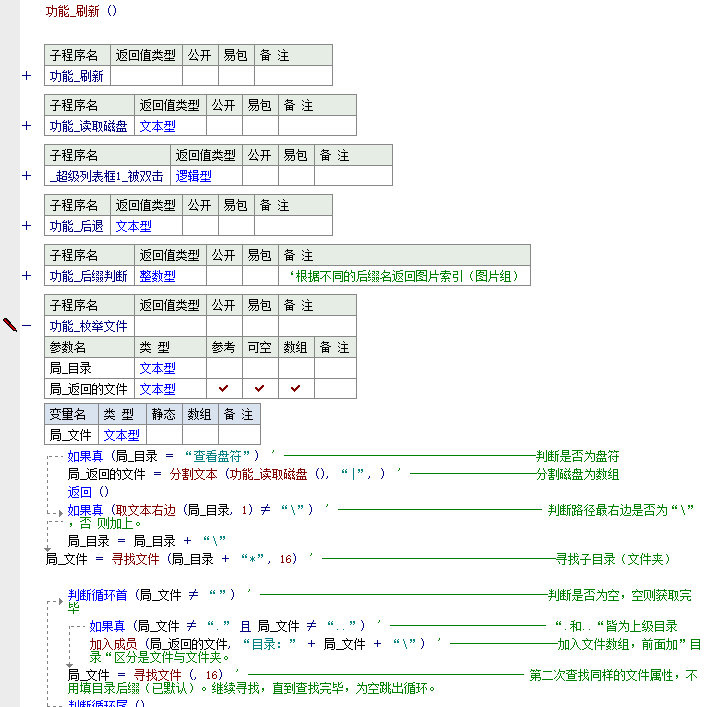Image resolution: width=708 pixels, height=707 pixels.
Task: Select variable name 局_文件 in variable table
Action: (70, 435)
